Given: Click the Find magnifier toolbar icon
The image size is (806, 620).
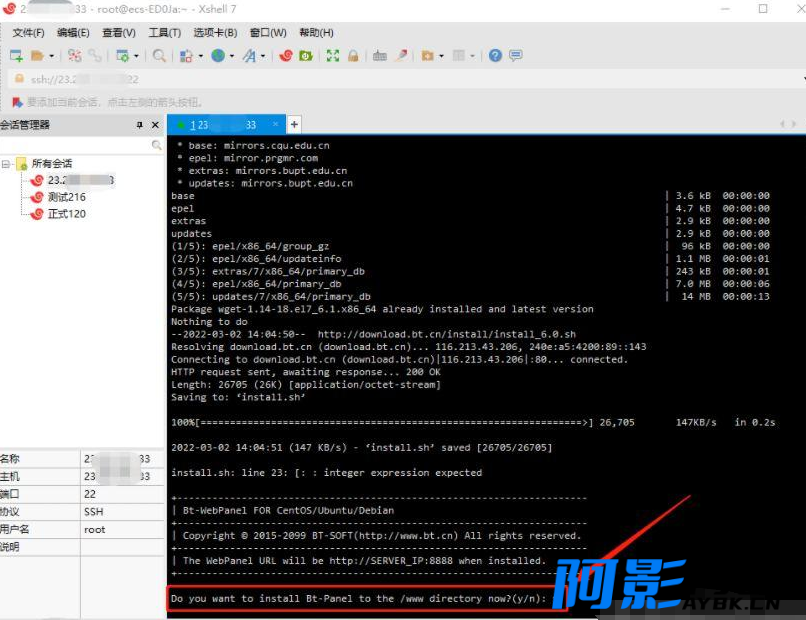Looking at the screenshot, I should (159, 56).
